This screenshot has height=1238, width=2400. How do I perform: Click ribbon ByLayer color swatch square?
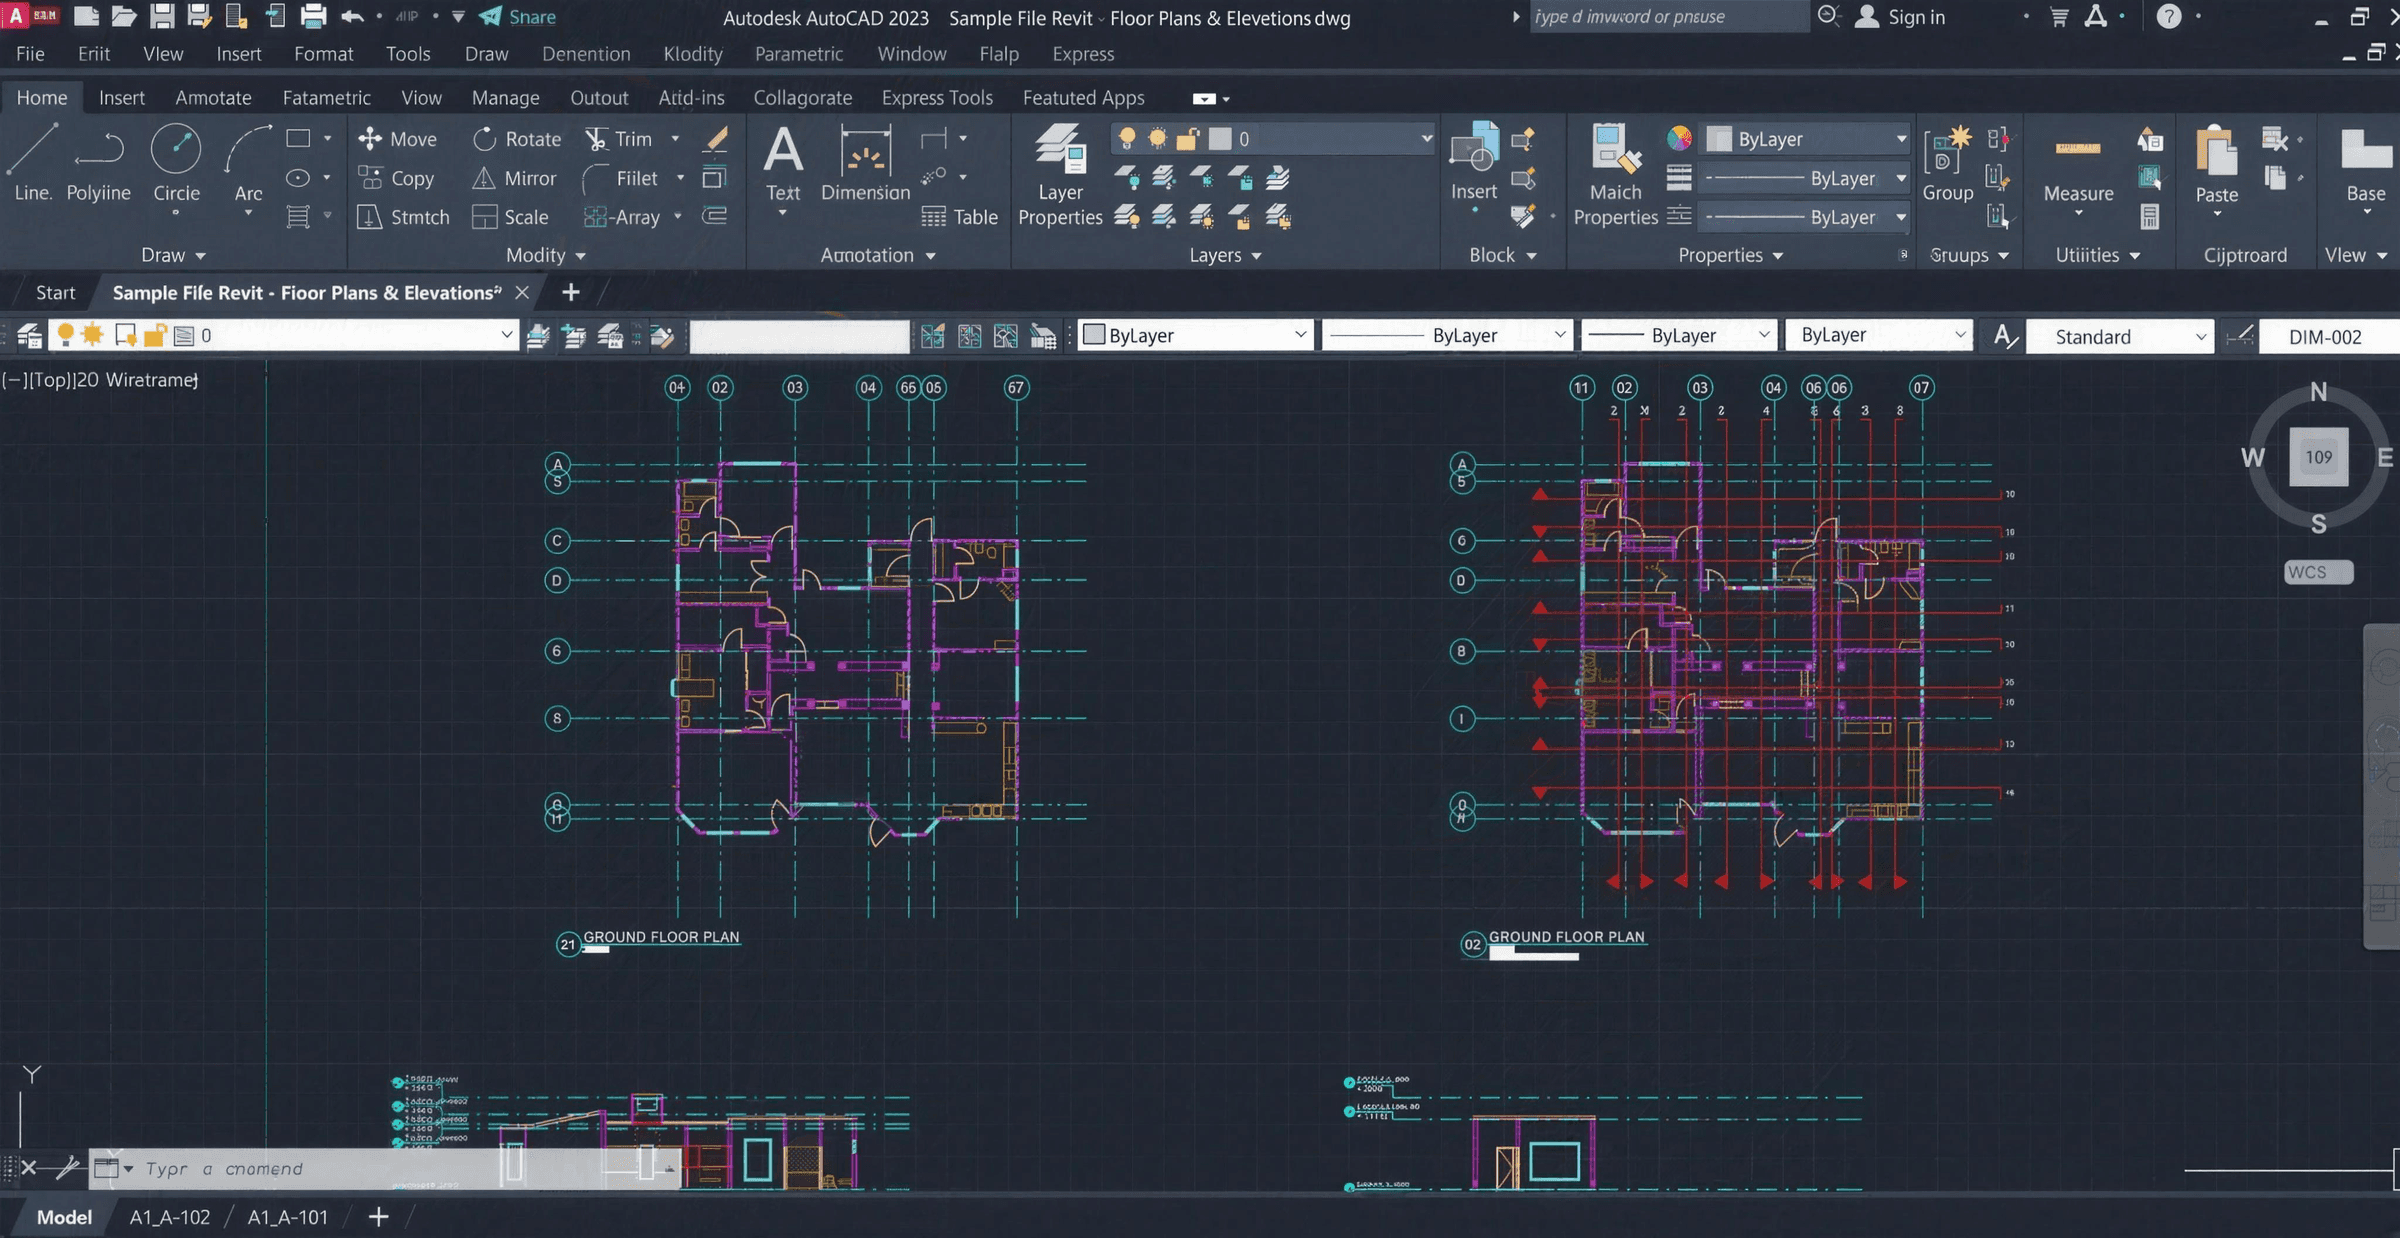coord(1719,139)
